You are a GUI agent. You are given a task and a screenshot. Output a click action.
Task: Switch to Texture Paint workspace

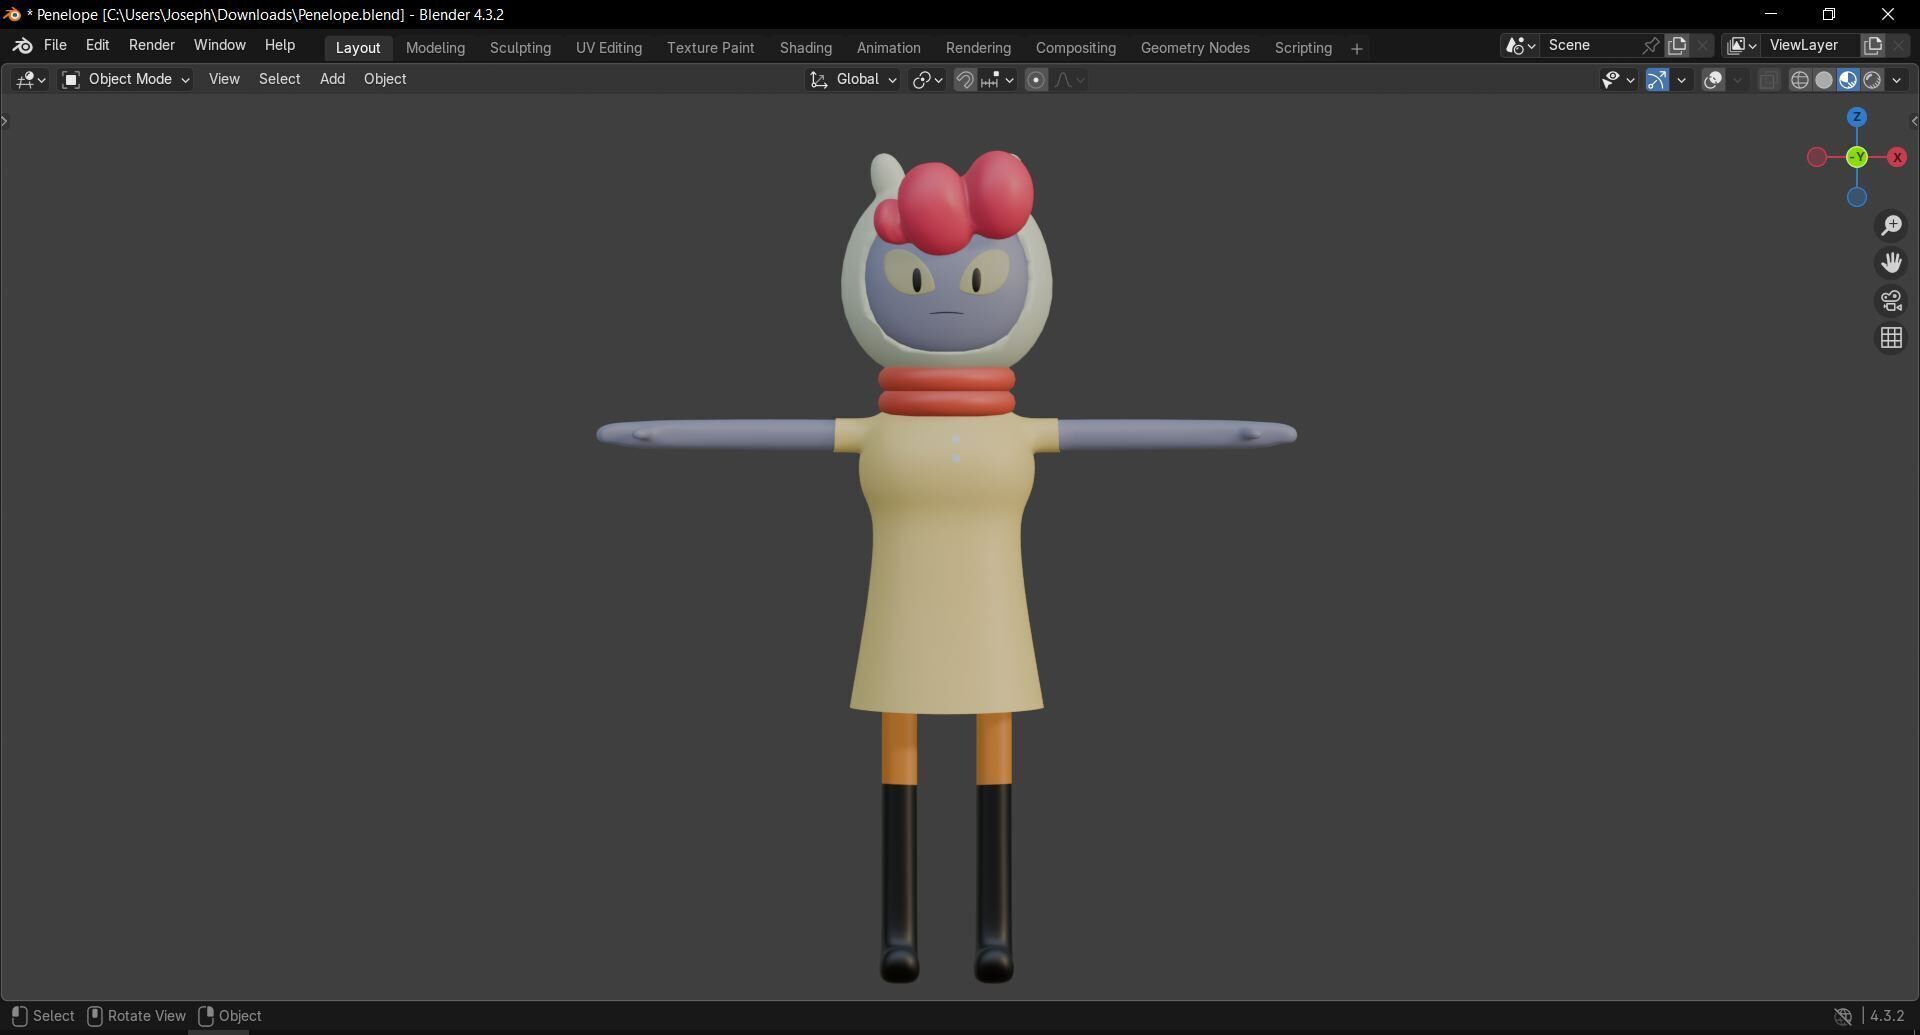(711, 49)
